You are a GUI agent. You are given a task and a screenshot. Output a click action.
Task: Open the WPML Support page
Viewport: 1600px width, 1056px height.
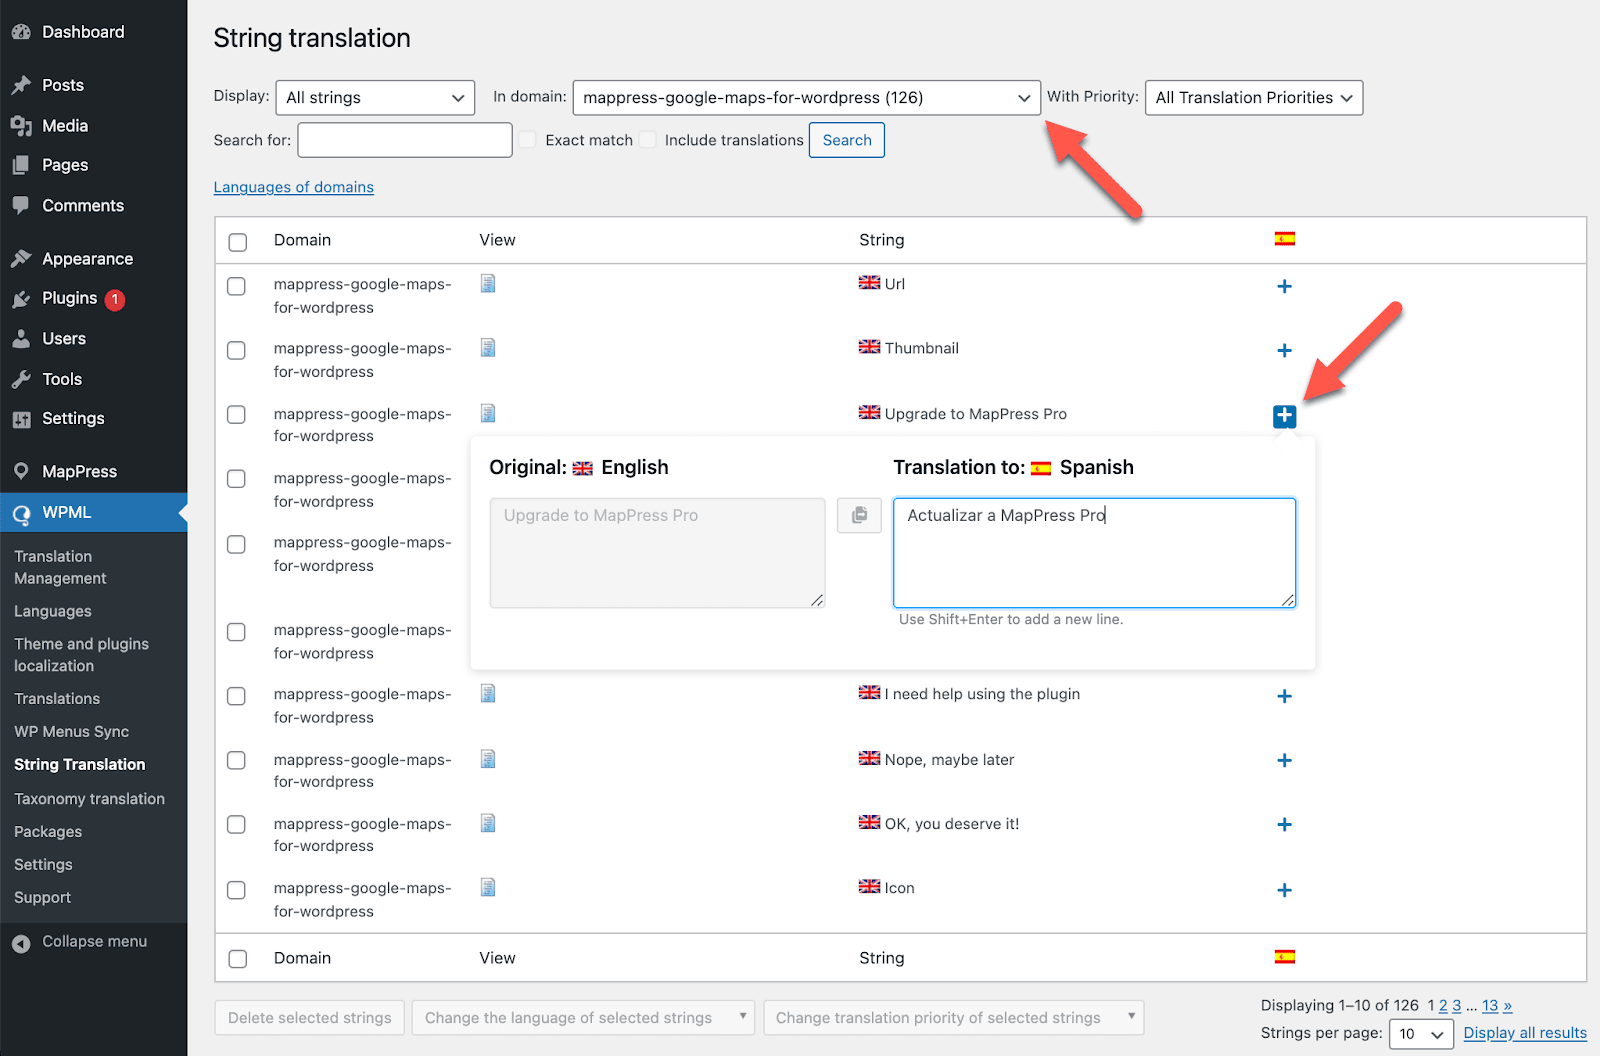tap(42, 897)
